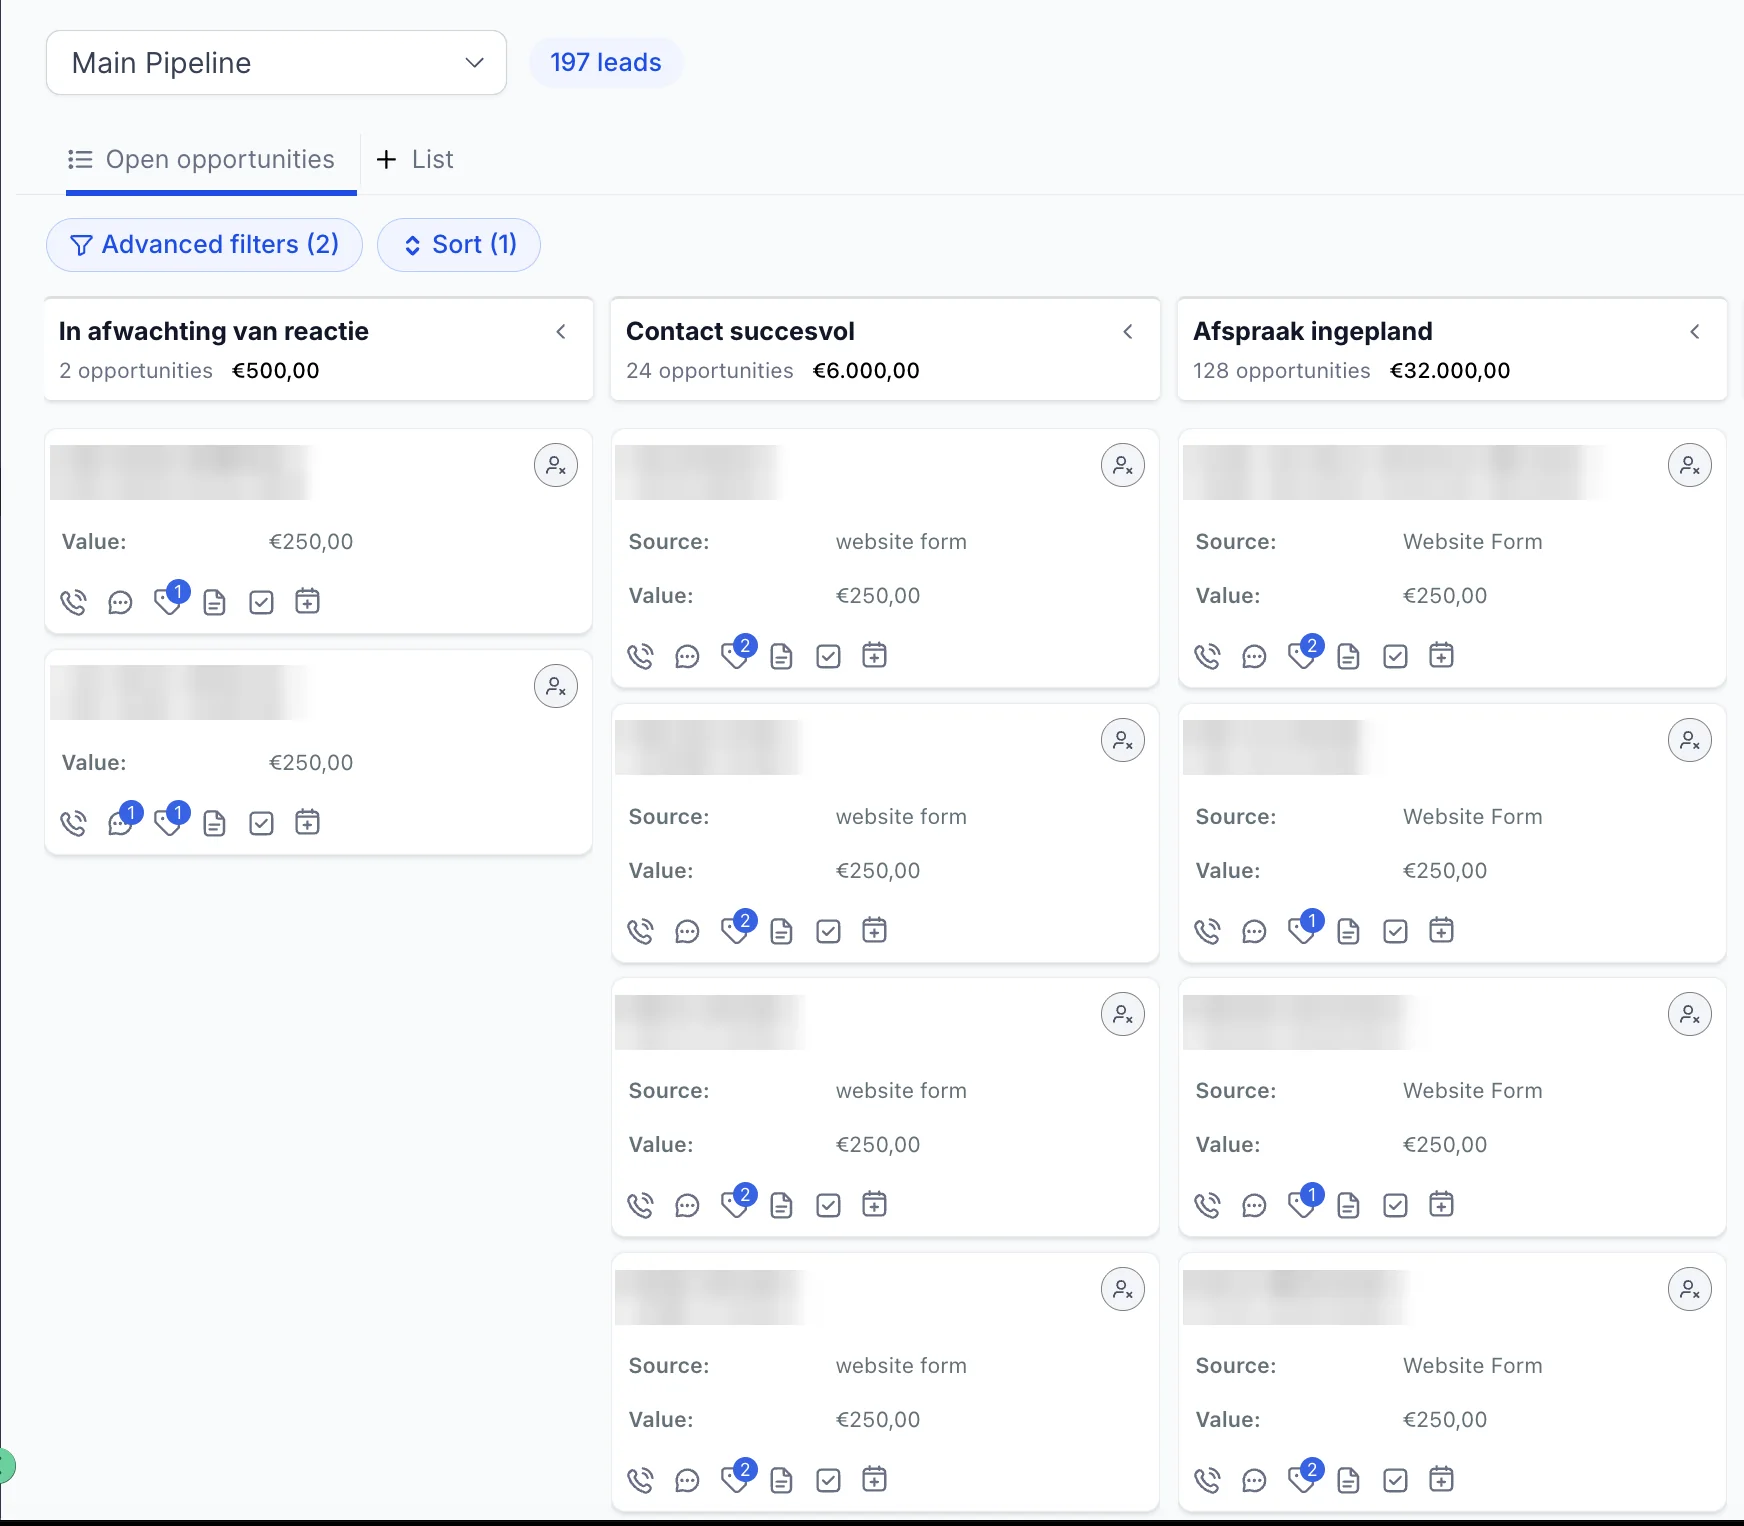Viewport: 1744px width, 1526px height.
Task: Collapse the Contact succesvol column
Action: [1128, 331]
